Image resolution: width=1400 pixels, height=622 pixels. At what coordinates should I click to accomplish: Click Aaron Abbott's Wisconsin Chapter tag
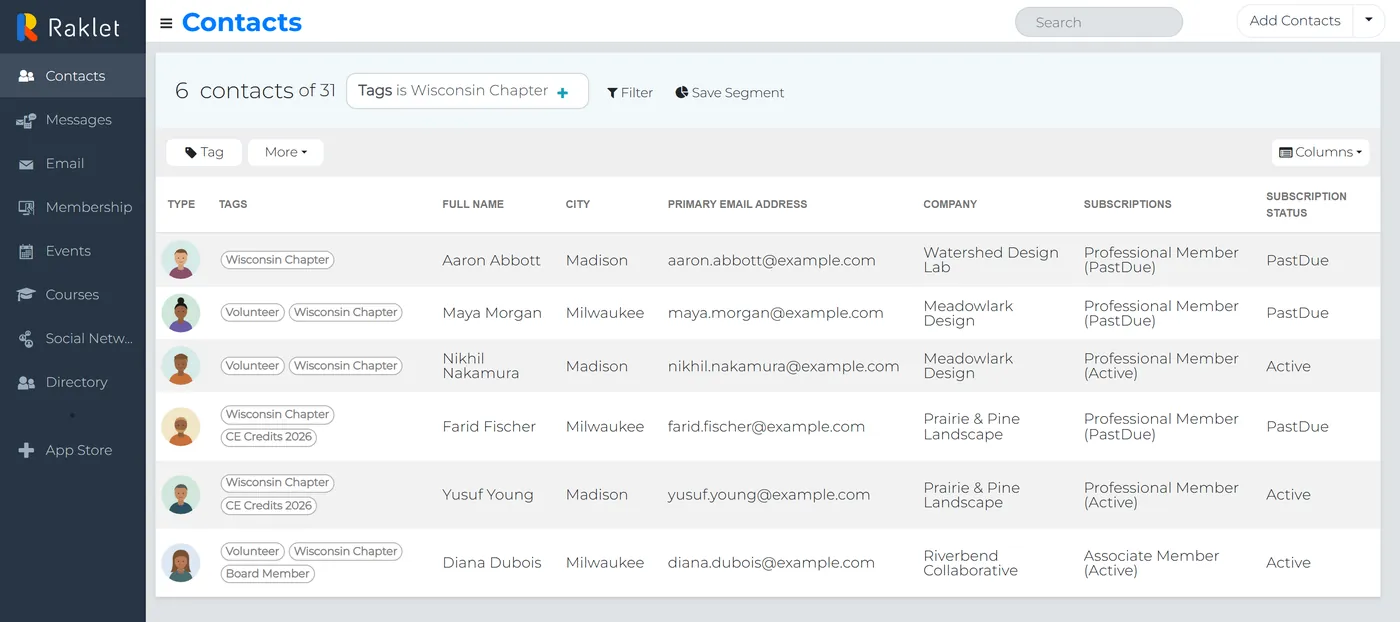click(277, 260)
